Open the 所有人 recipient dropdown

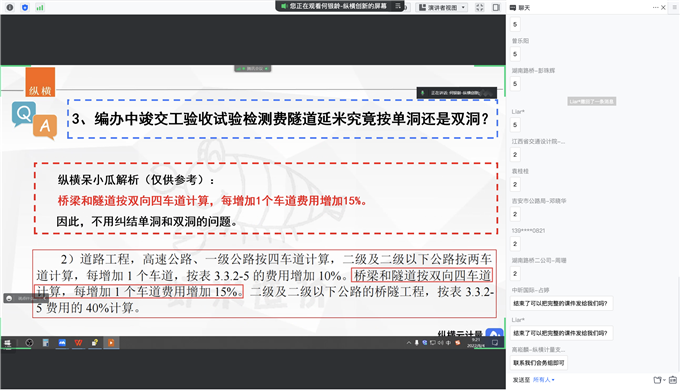click(543, 380)
